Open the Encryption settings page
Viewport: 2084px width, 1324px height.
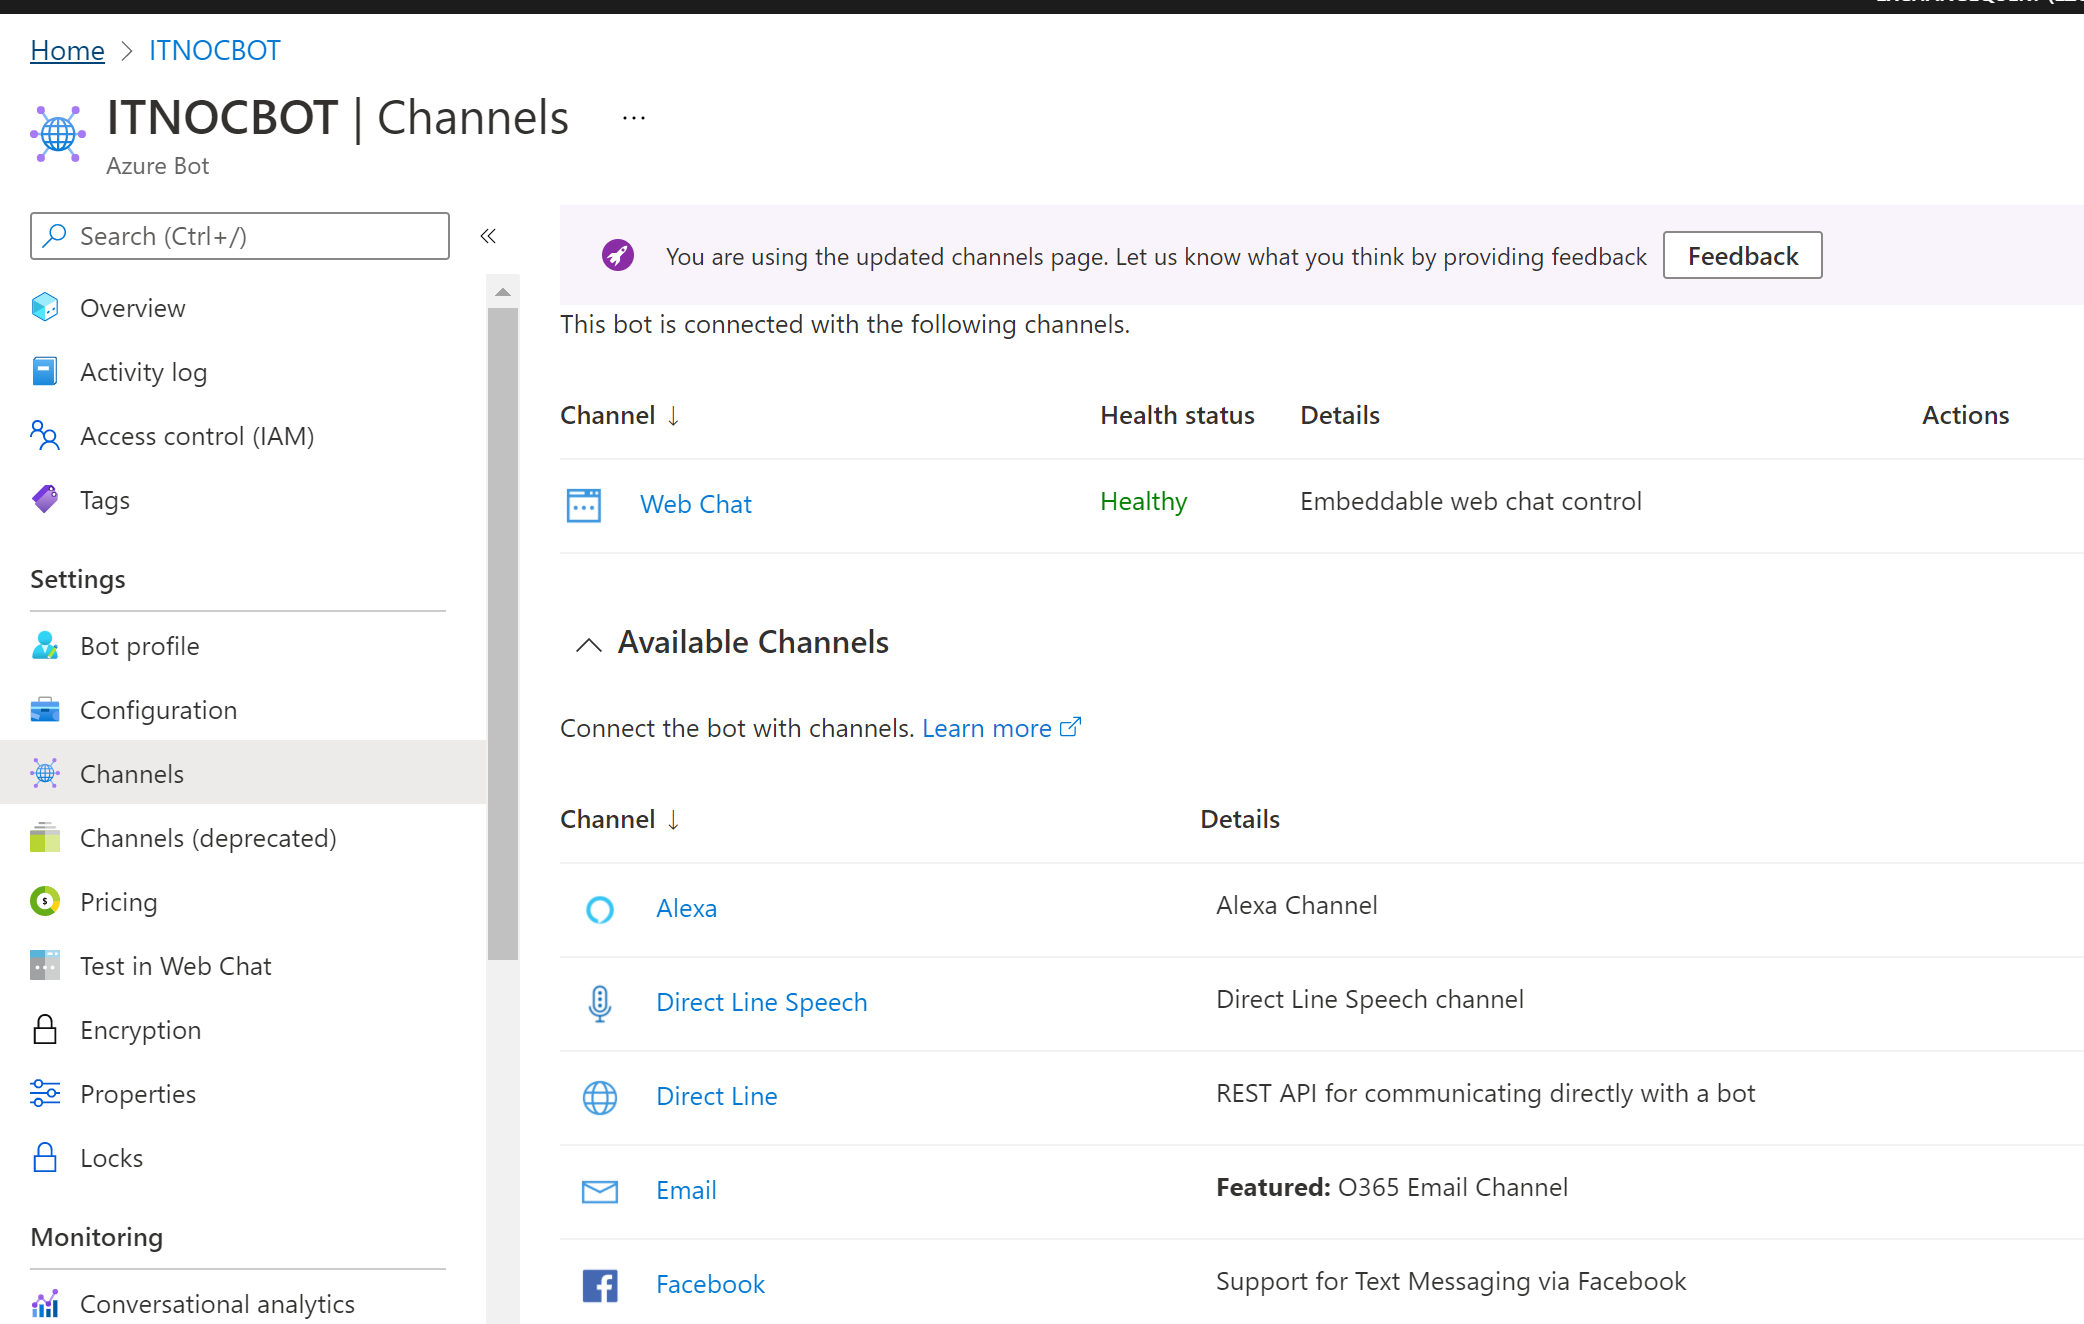[140, 1030]
